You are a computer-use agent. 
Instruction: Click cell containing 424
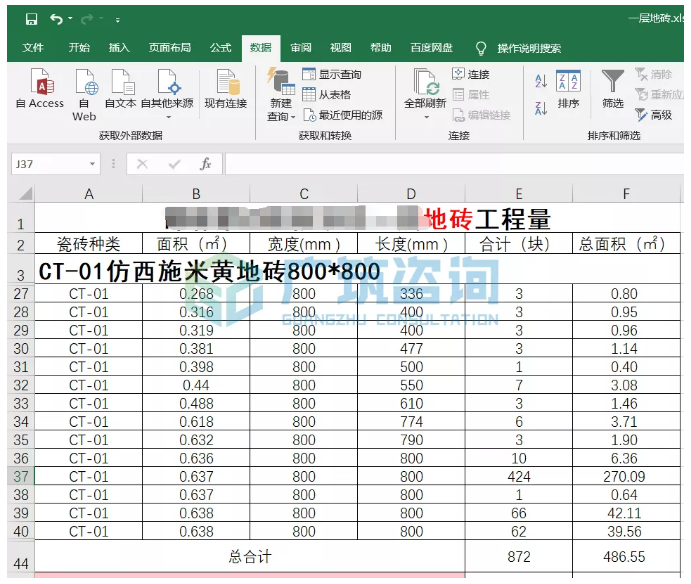(519, 476)
